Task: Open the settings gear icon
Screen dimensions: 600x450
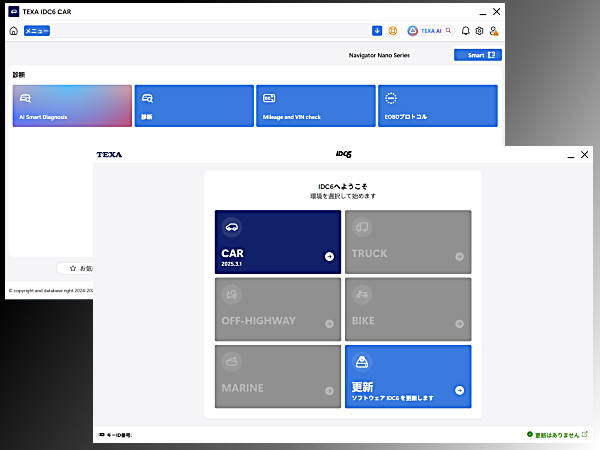Action: (x=479, y=31)
